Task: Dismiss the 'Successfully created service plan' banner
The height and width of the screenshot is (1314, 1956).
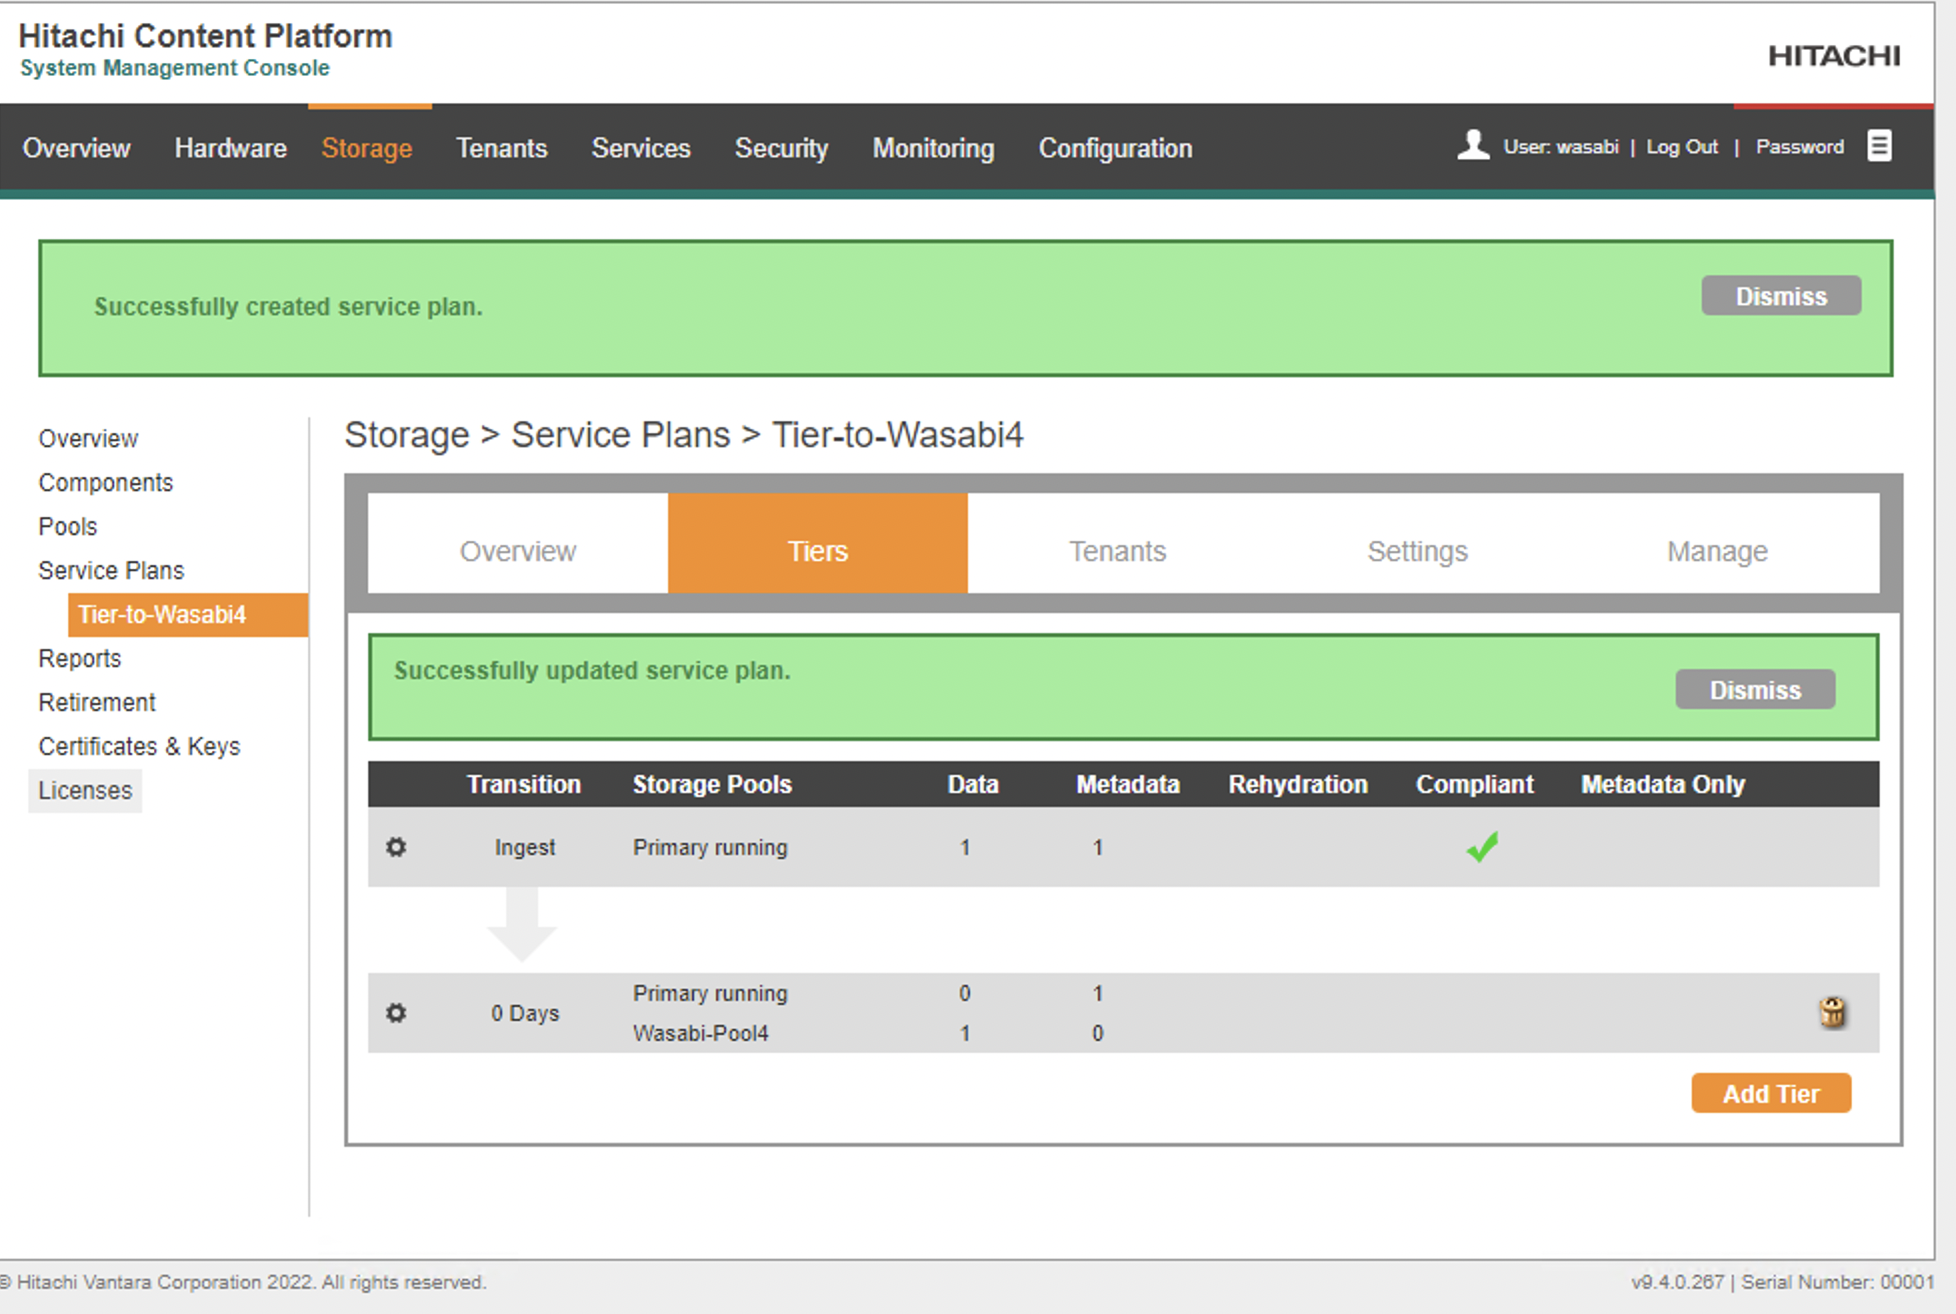Action: tap(1781, 296)
